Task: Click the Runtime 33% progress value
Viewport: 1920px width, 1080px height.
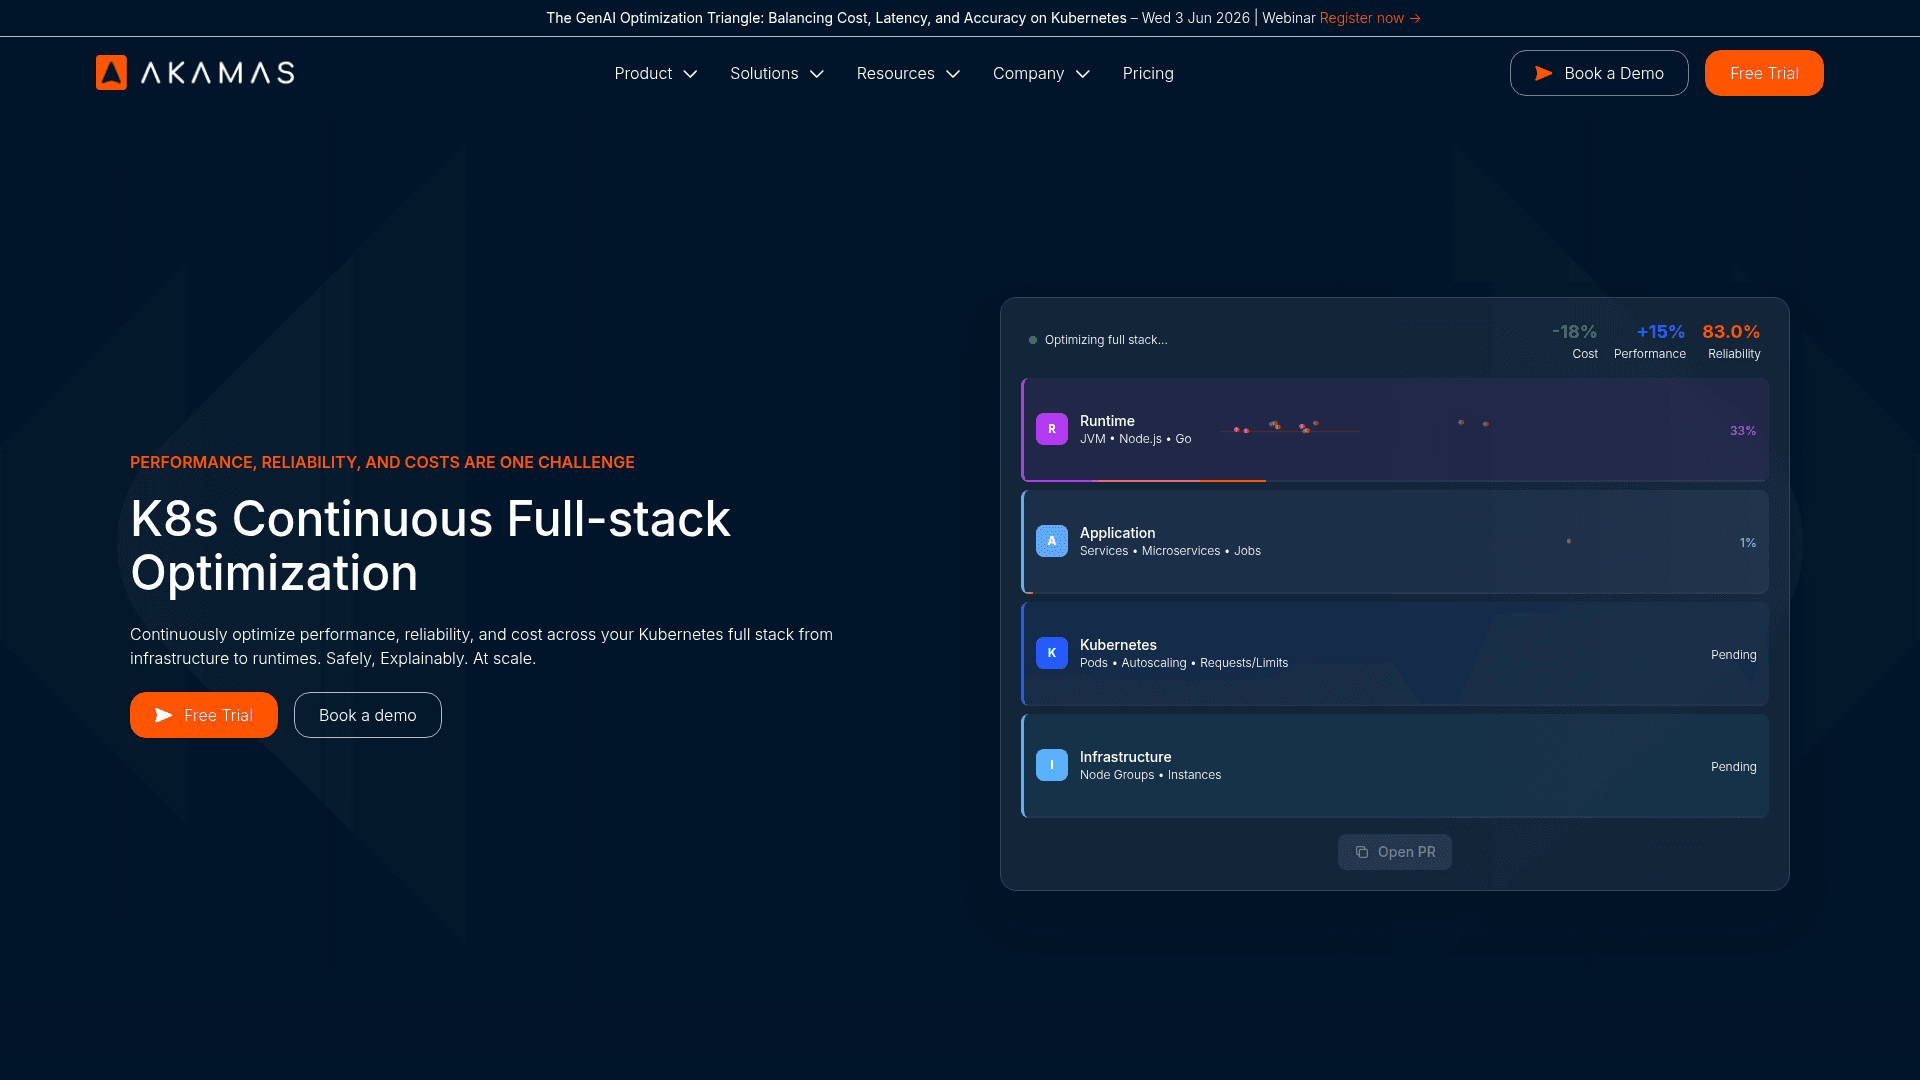Action: (1743, 431)
